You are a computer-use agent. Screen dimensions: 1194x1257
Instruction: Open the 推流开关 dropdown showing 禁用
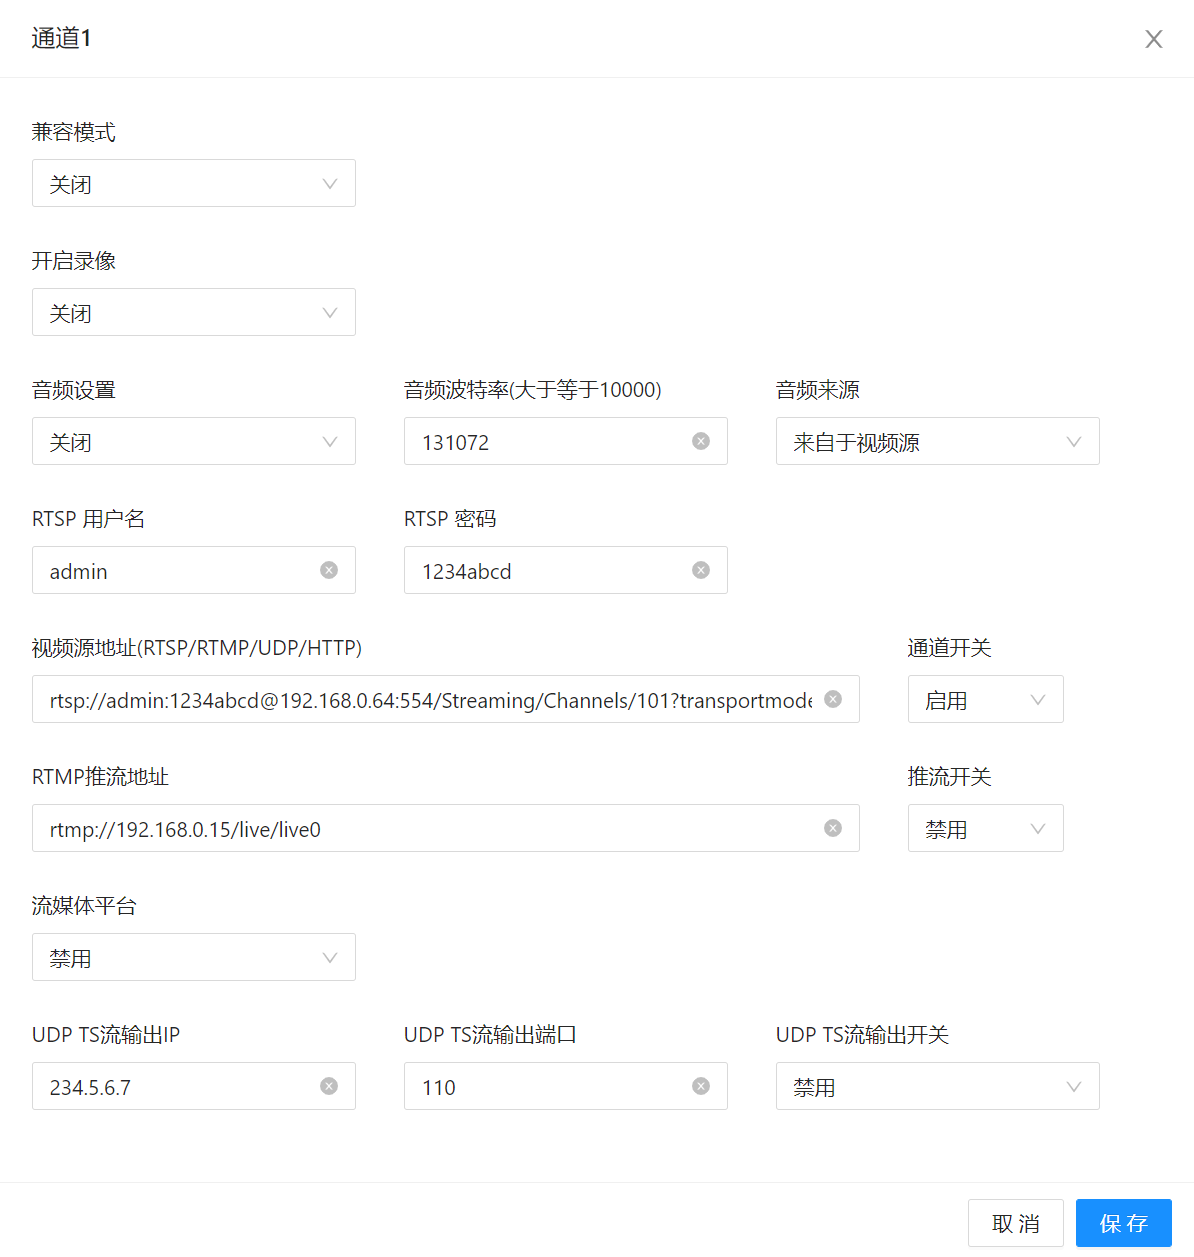click(x=986, y=828)
